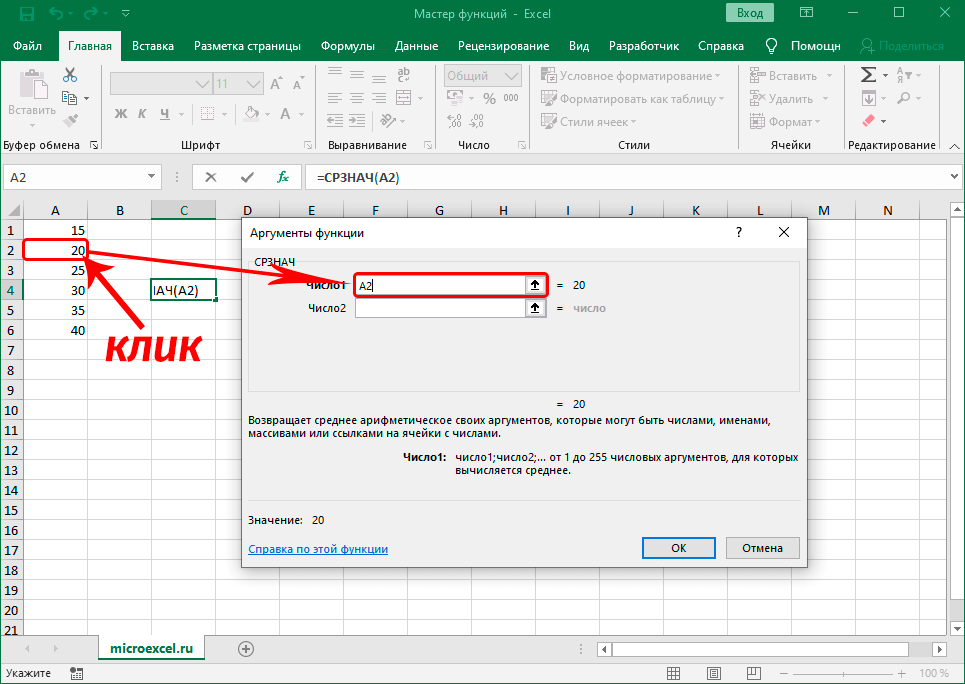Open the Copy button dropdown arrow

(86, 98)
